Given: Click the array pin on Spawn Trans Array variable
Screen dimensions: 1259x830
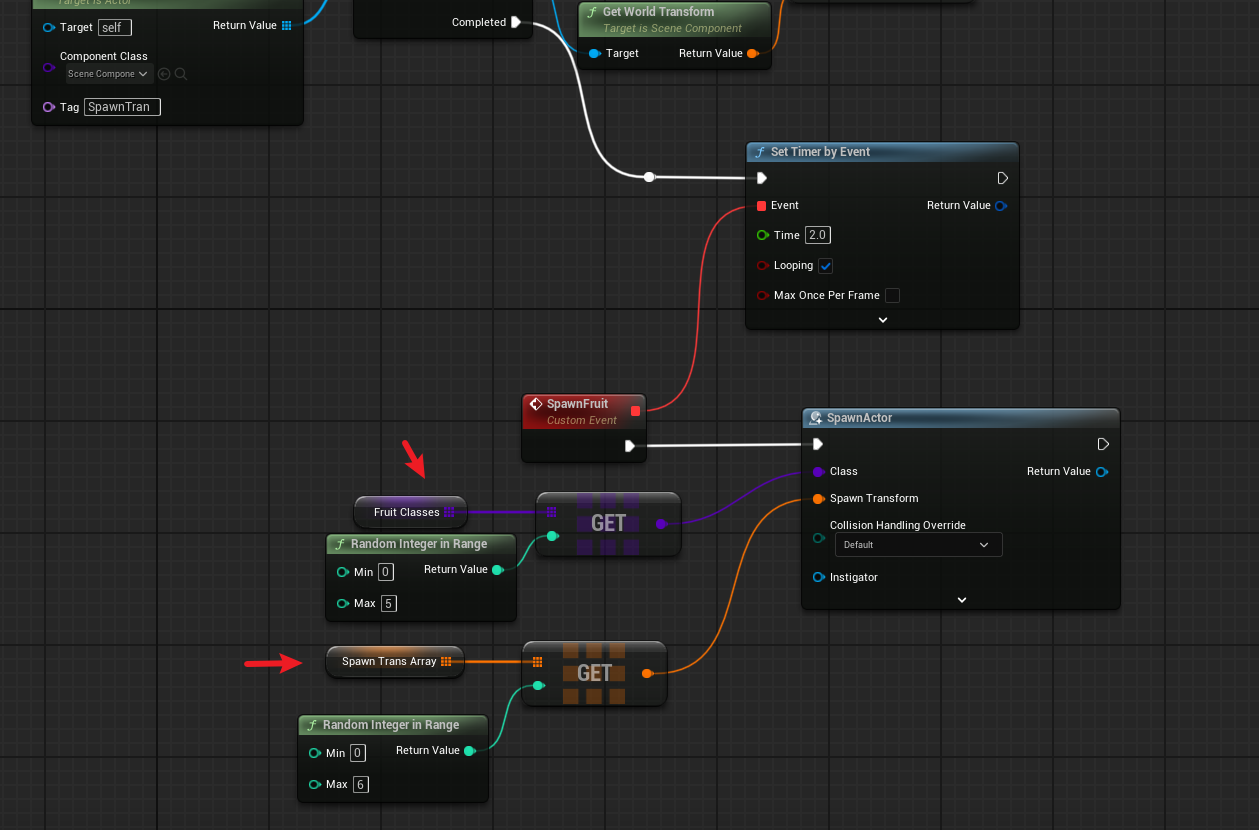Looking at the screenshot, I should (x=446, y=661).
